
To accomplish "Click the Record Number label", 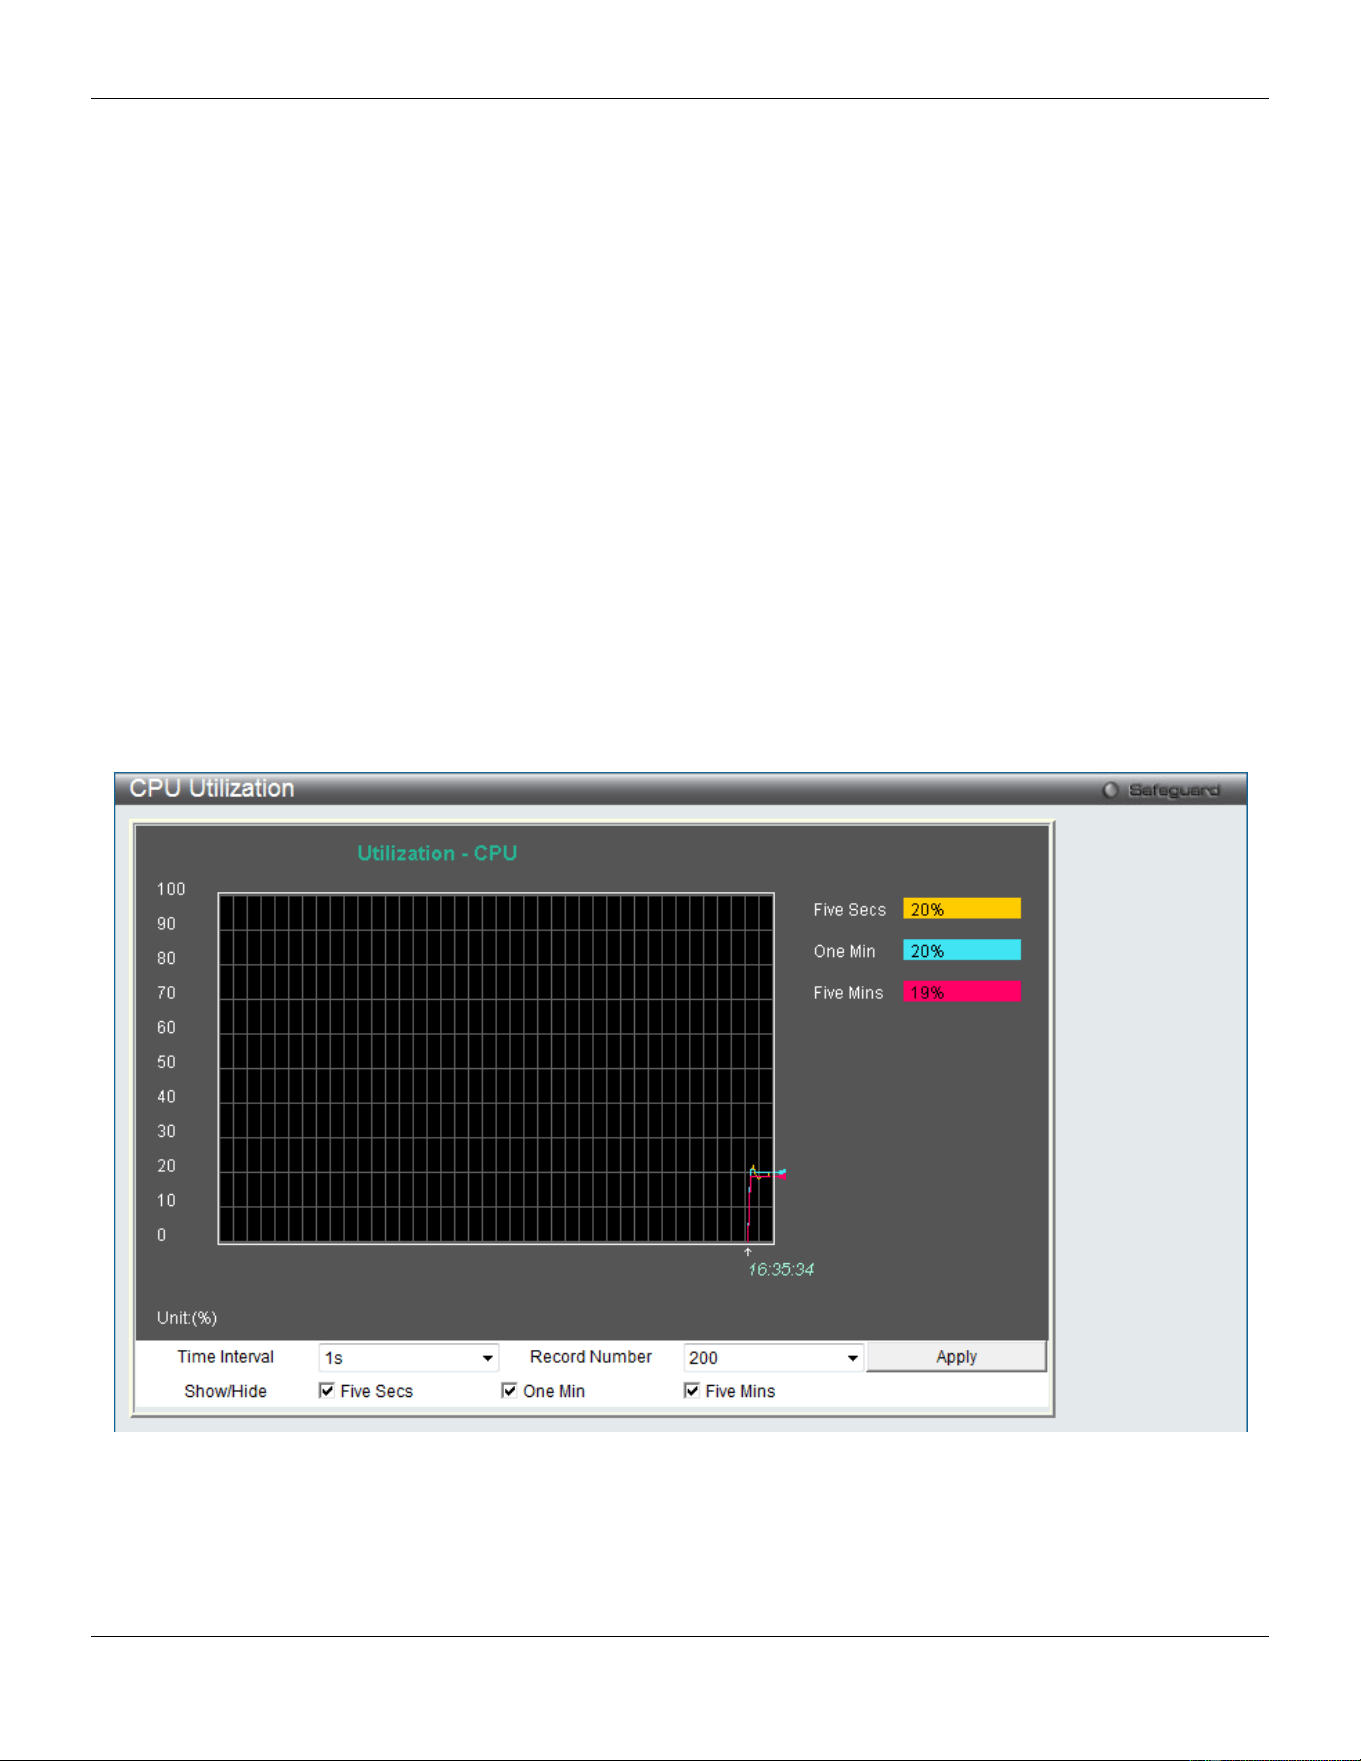I will pyautogui.click(x=591, y=1357).
